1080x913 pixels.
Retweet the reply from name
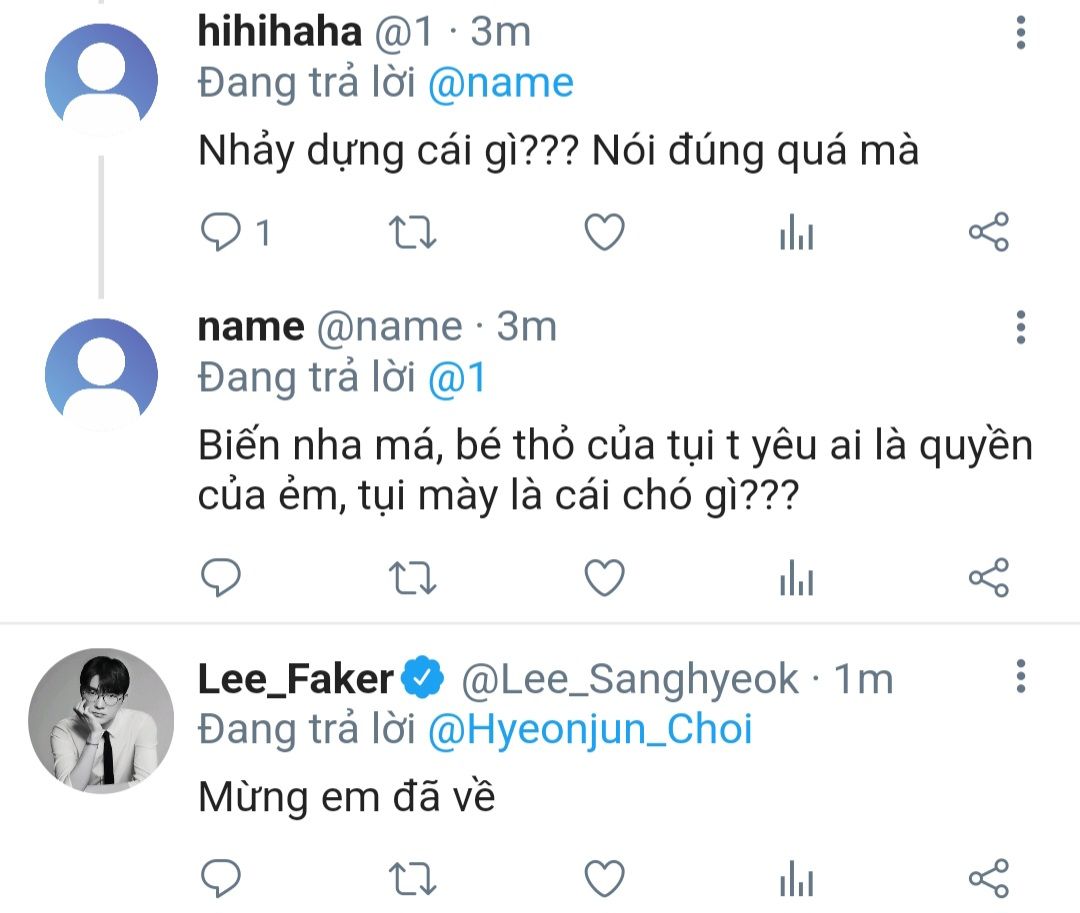coord(411,577)
